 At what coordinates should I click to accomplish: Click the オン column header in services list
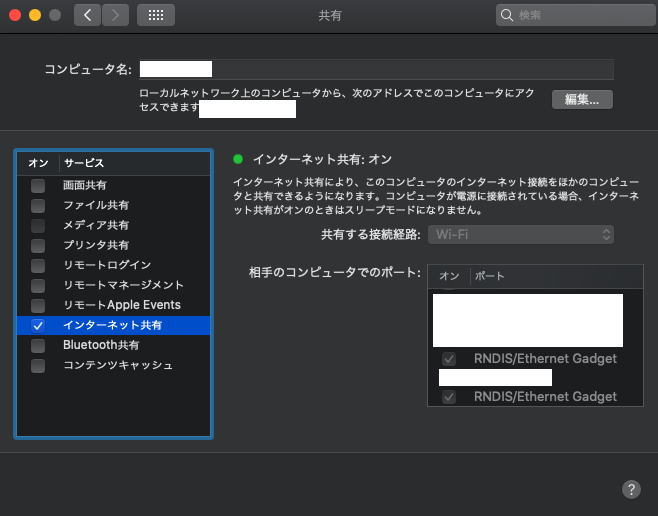38,163
